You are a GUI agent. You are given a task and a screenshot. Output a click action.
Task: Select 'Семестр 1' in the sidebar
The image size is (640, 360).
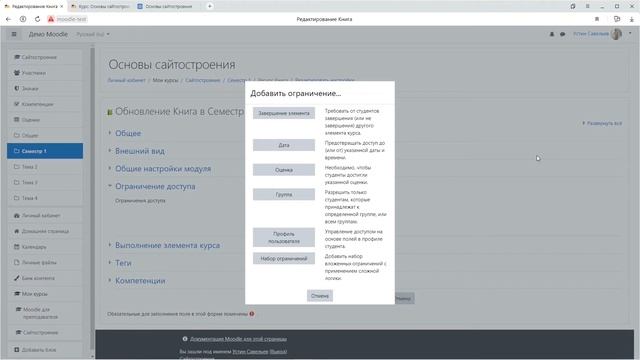tap(45, 151)
